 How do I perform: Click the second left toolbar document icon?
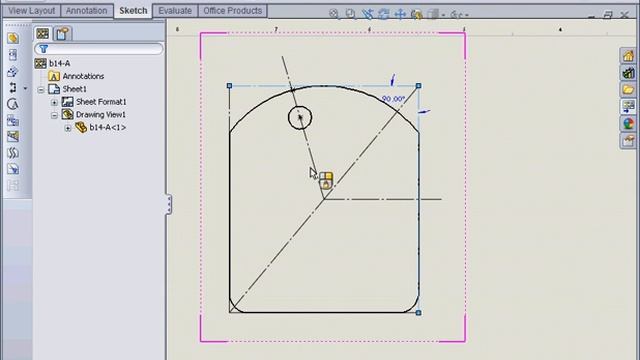pos(13,55)
